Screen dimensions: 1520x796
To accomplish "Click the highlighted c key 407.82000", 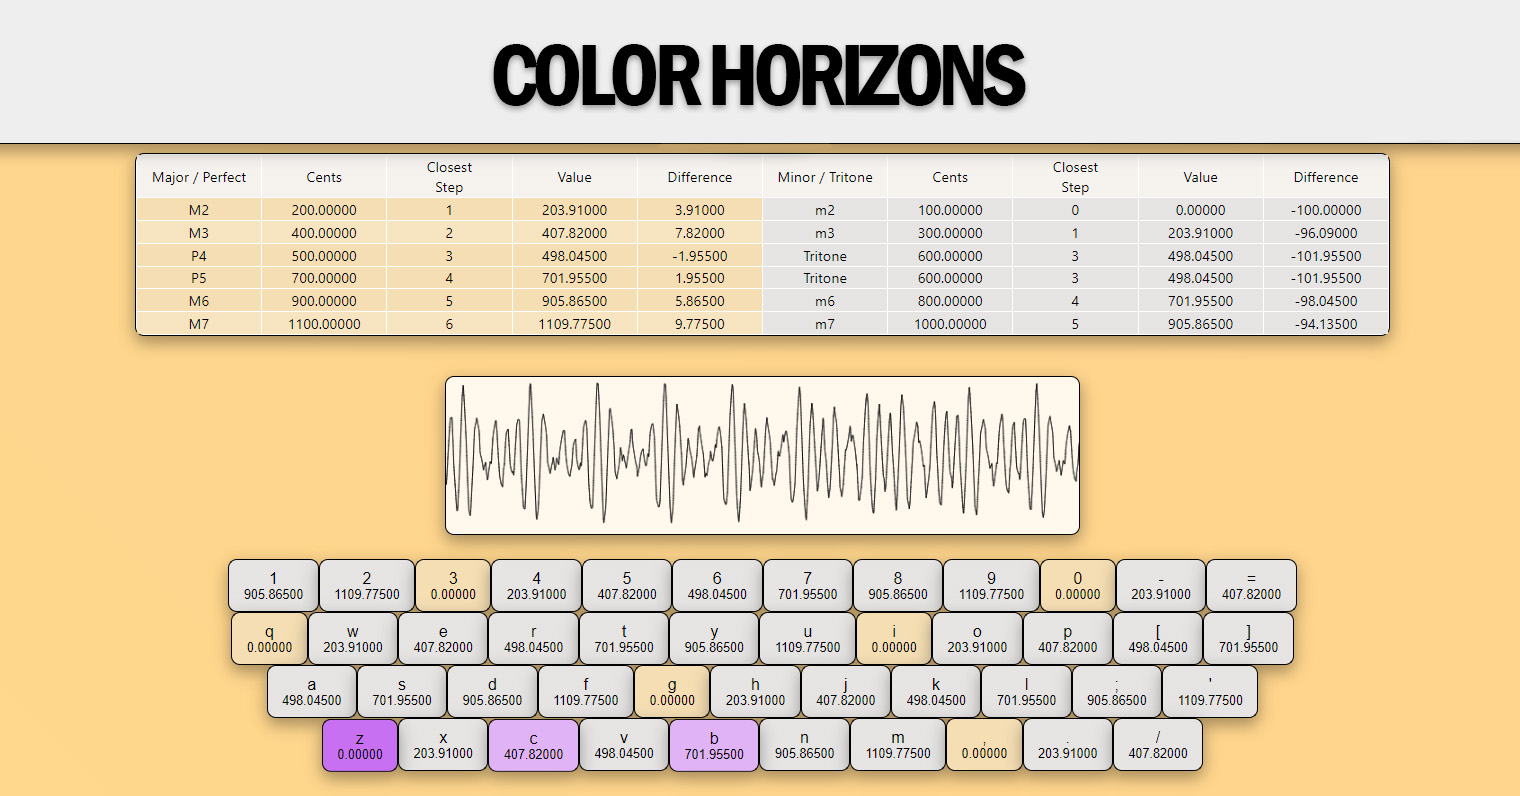I will click(x=534, y=746).
